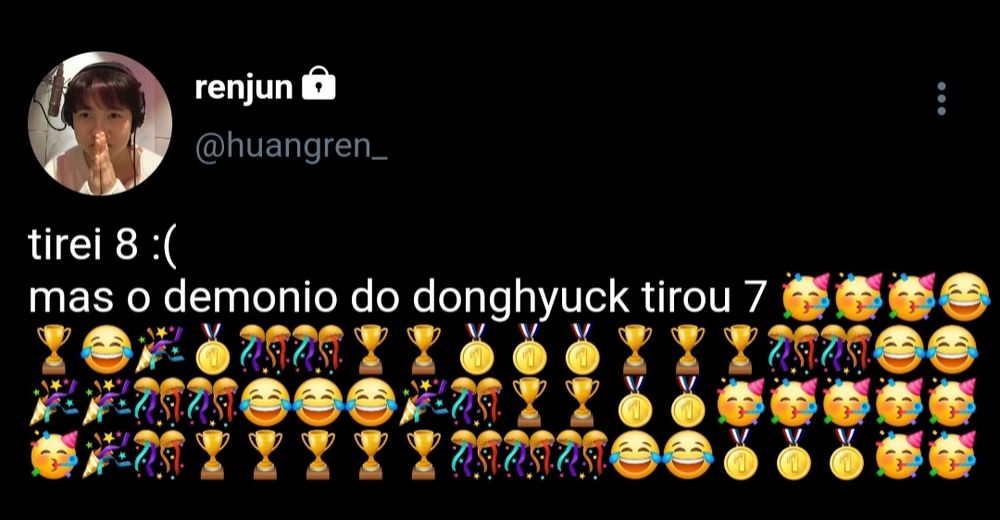Viewport: 1000px width, 520px height.
Task: Click the display name renjun
Action: (243, 87)
